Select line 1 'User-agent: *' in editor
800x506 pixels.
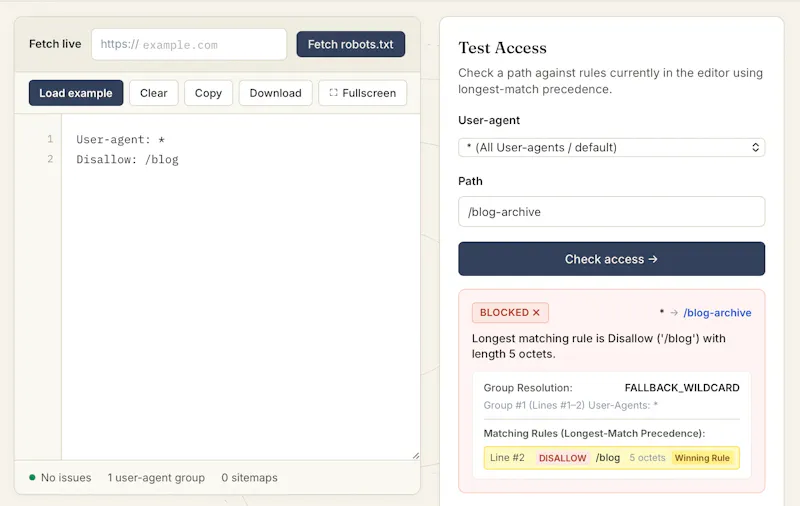coord(120,139)
